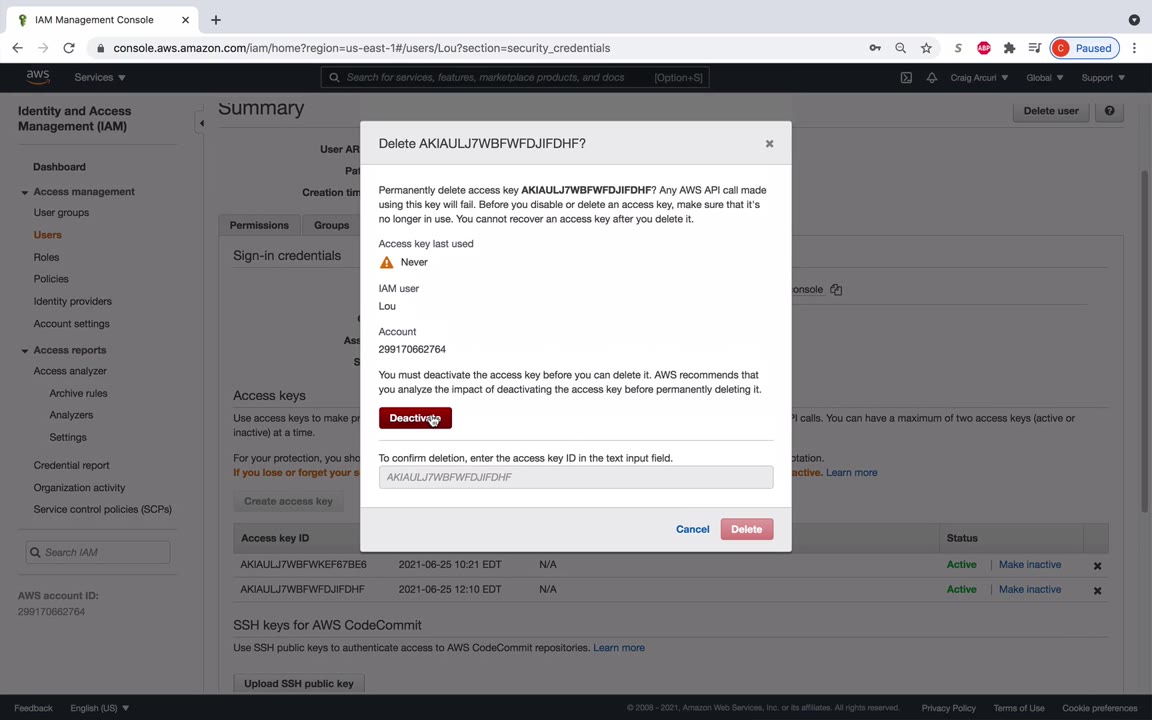Open the notifications bell icon
The width and height of the screenshot is (1152, 720).
coord(932,77)
